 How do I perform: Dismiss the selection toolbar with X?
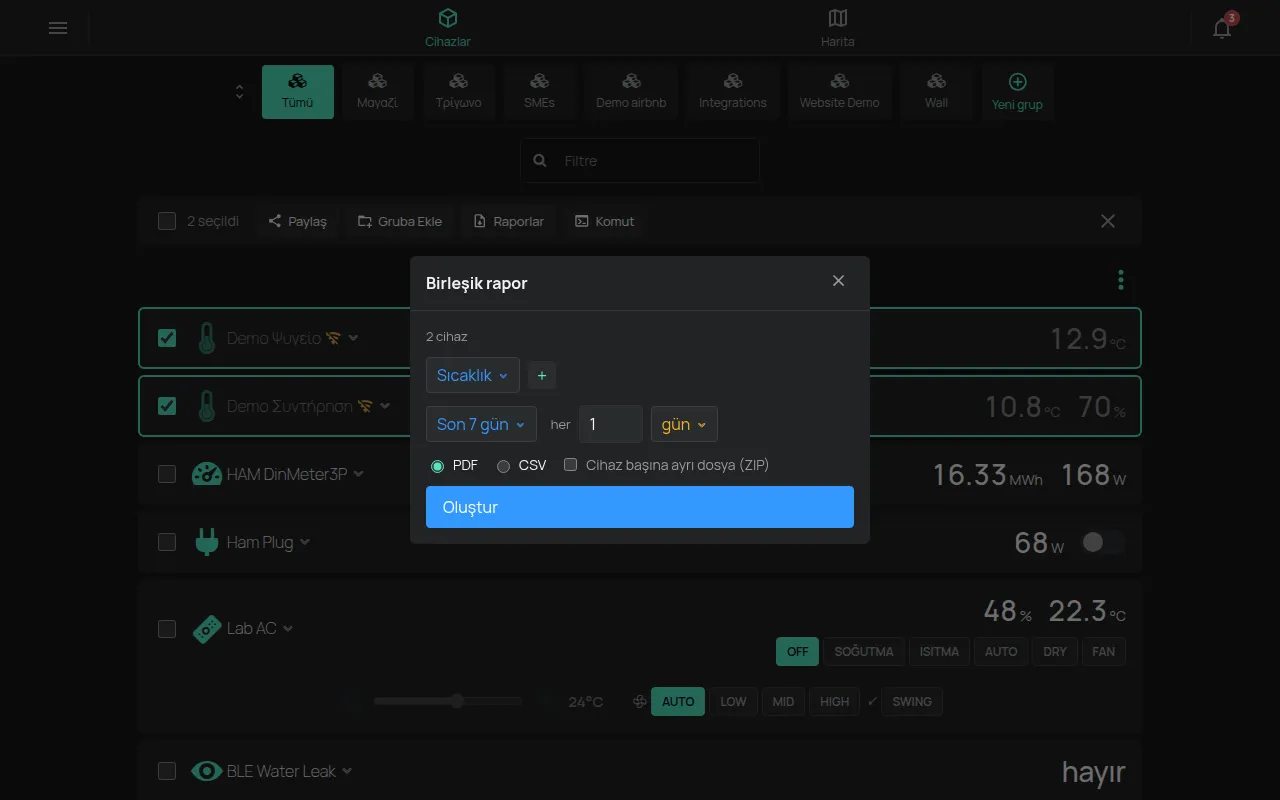(1108, 221)
